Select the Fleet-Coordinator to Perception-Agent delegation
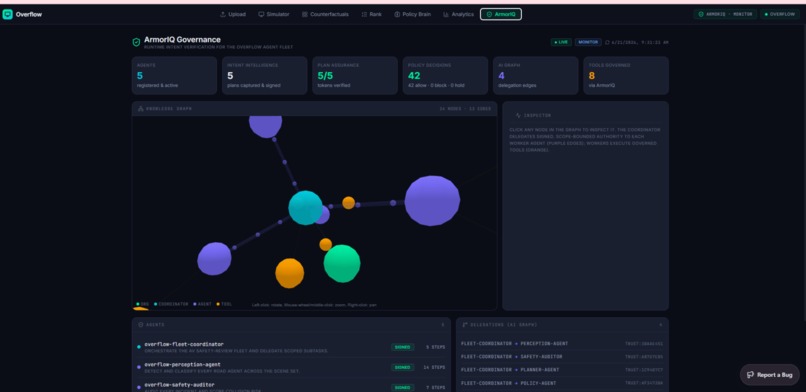 (x=562, y=343)
